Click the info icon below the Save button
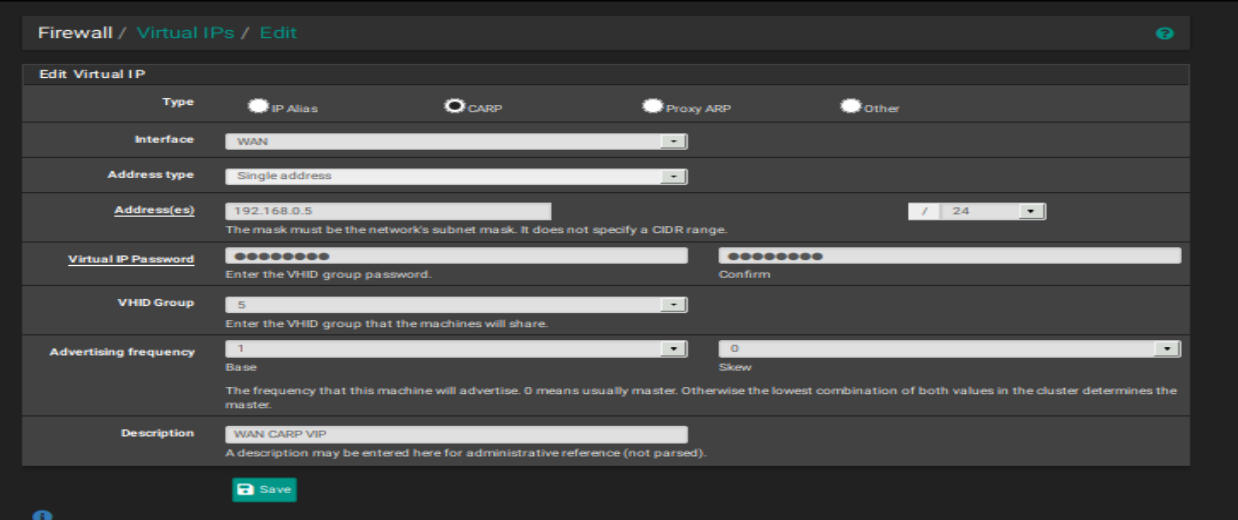 pos(41,516)
